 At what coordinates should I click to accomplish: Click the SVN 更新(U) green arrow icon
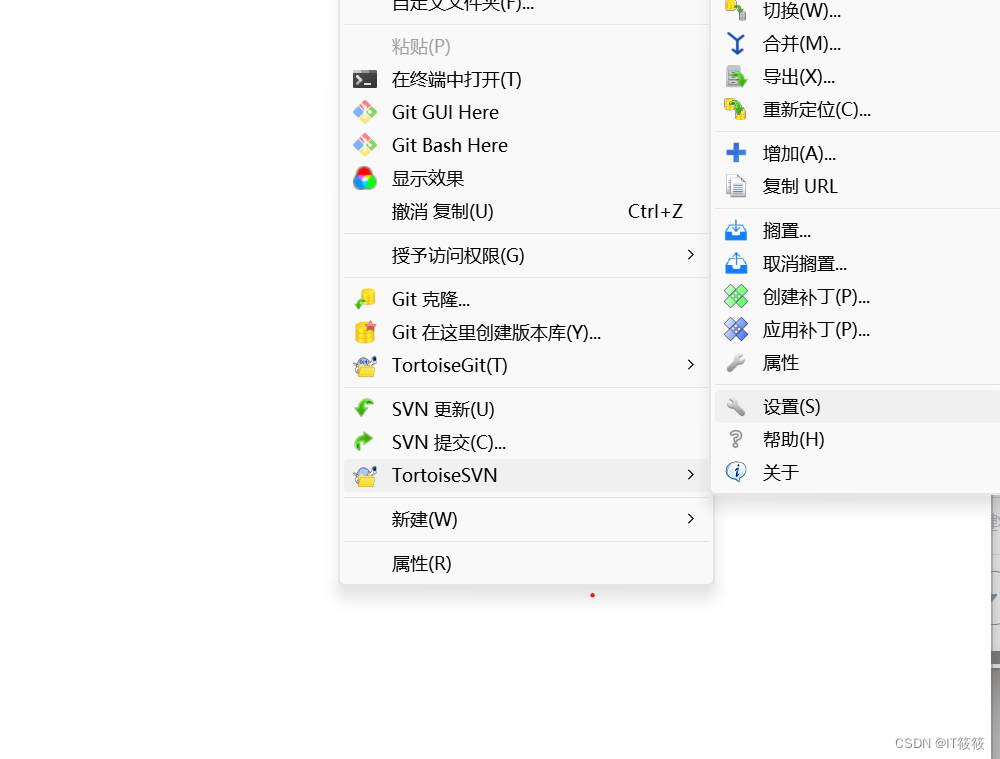coord(364,408)
